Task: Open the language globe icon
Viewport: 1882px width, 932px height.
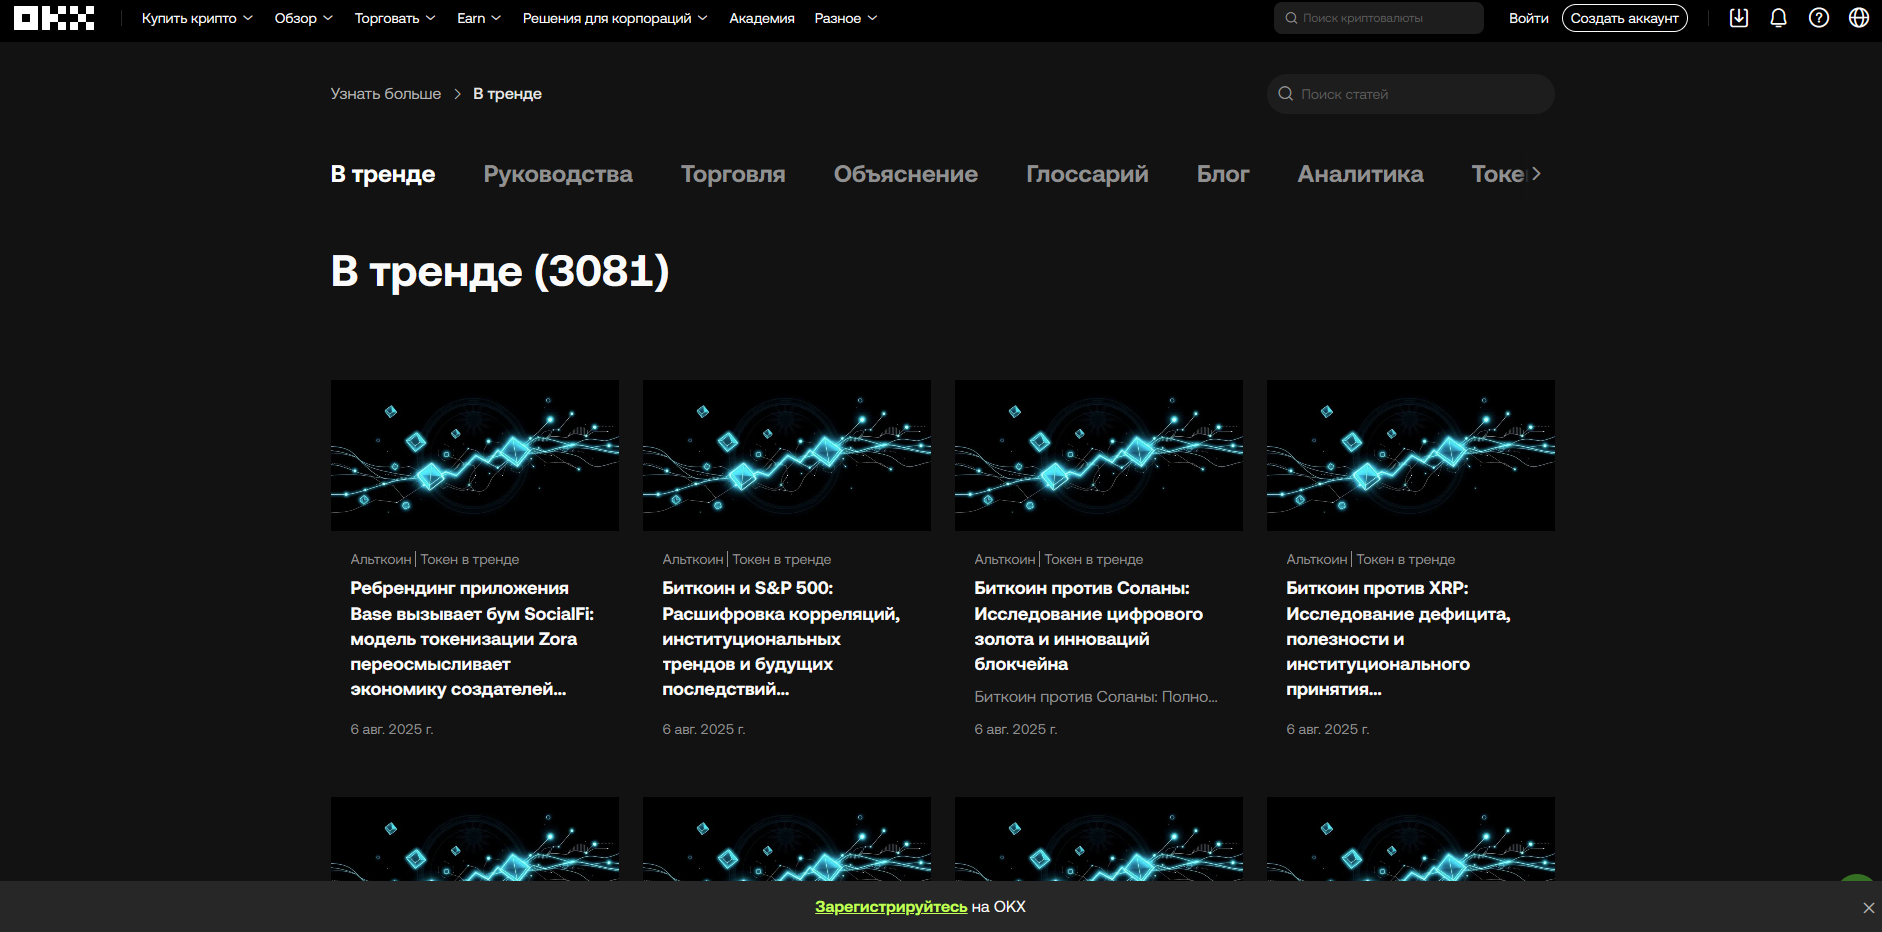Action: [1859, 18]
